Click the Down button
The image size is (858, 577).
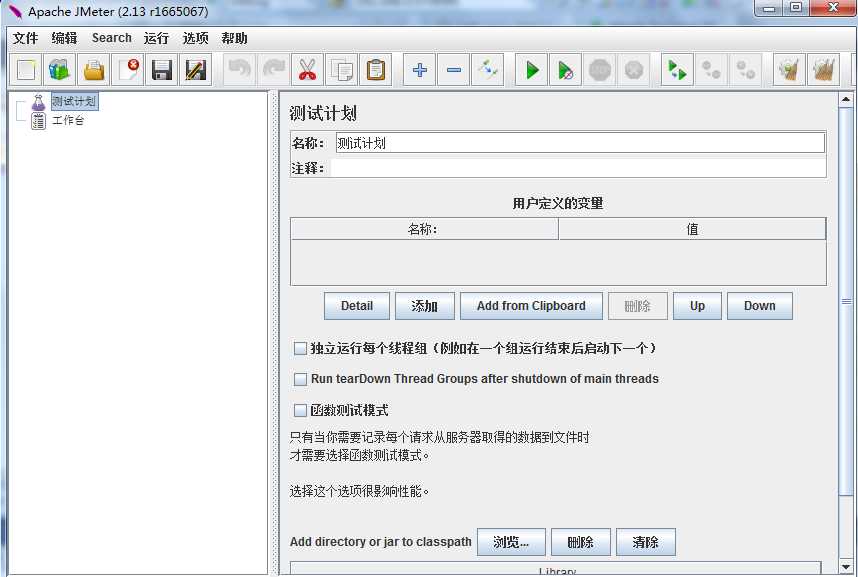coord(760,306)
